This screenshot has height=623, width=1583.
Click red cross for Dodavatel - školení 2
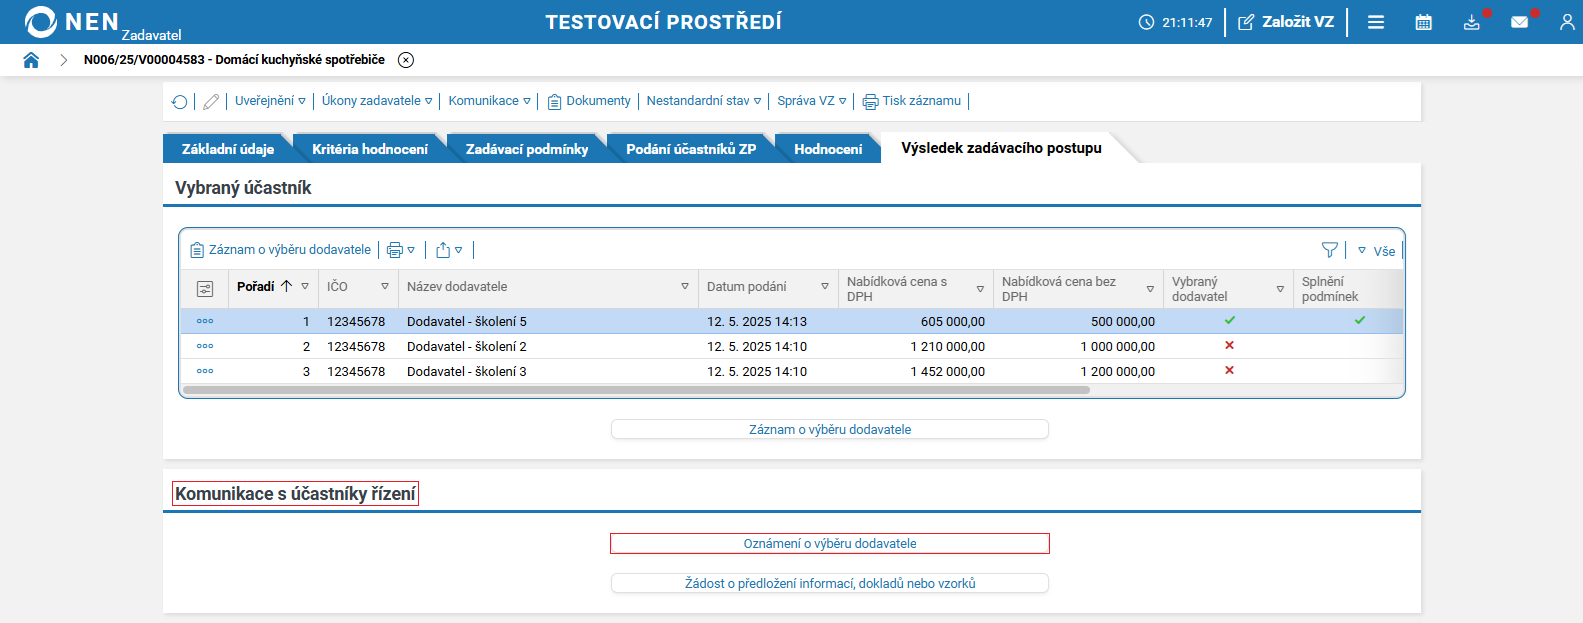point(1230,345)
